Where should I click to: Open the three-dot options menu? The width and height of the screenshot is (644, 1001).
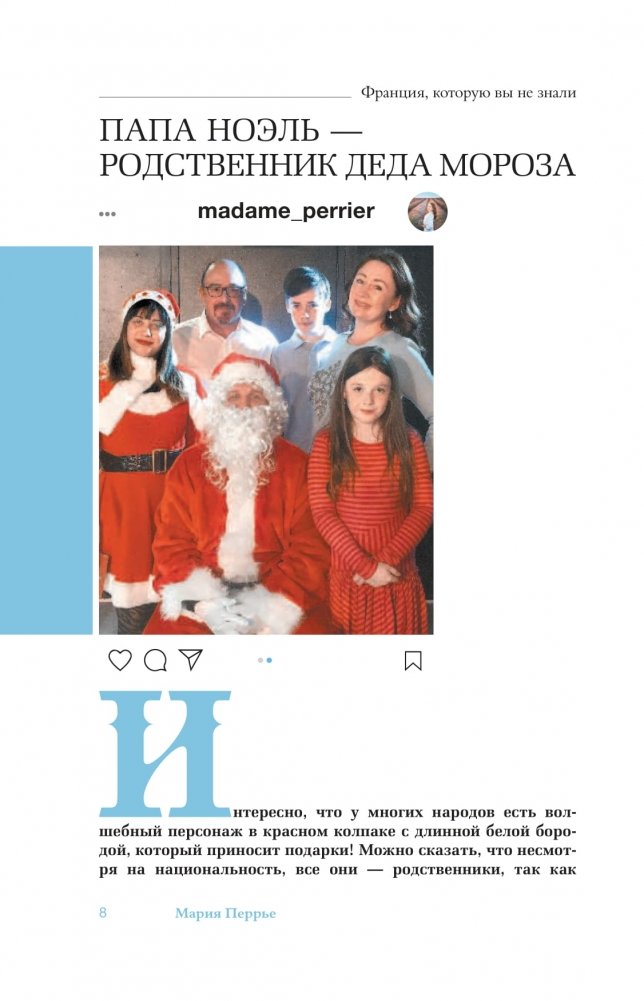[x=107, y=214]
